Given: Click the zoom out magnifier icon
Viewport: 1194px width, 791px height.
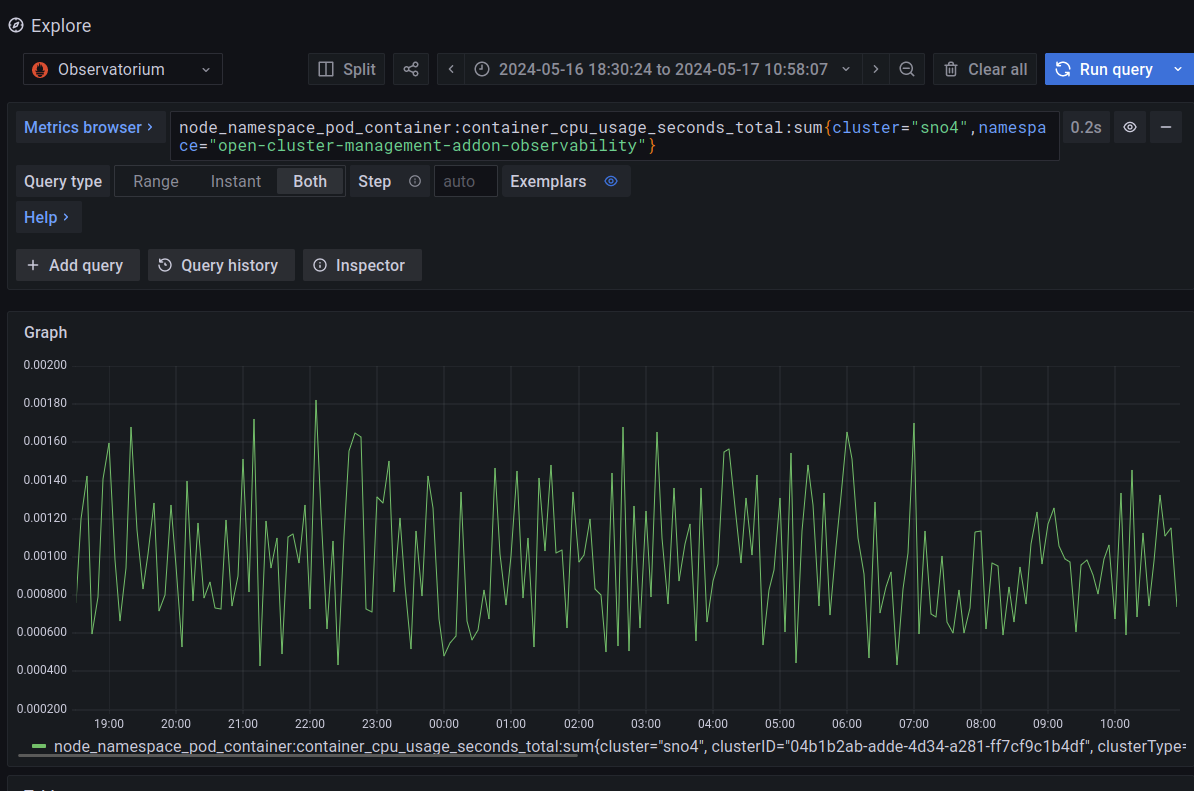Looking at the screenshot, I should tap(907, 69).
